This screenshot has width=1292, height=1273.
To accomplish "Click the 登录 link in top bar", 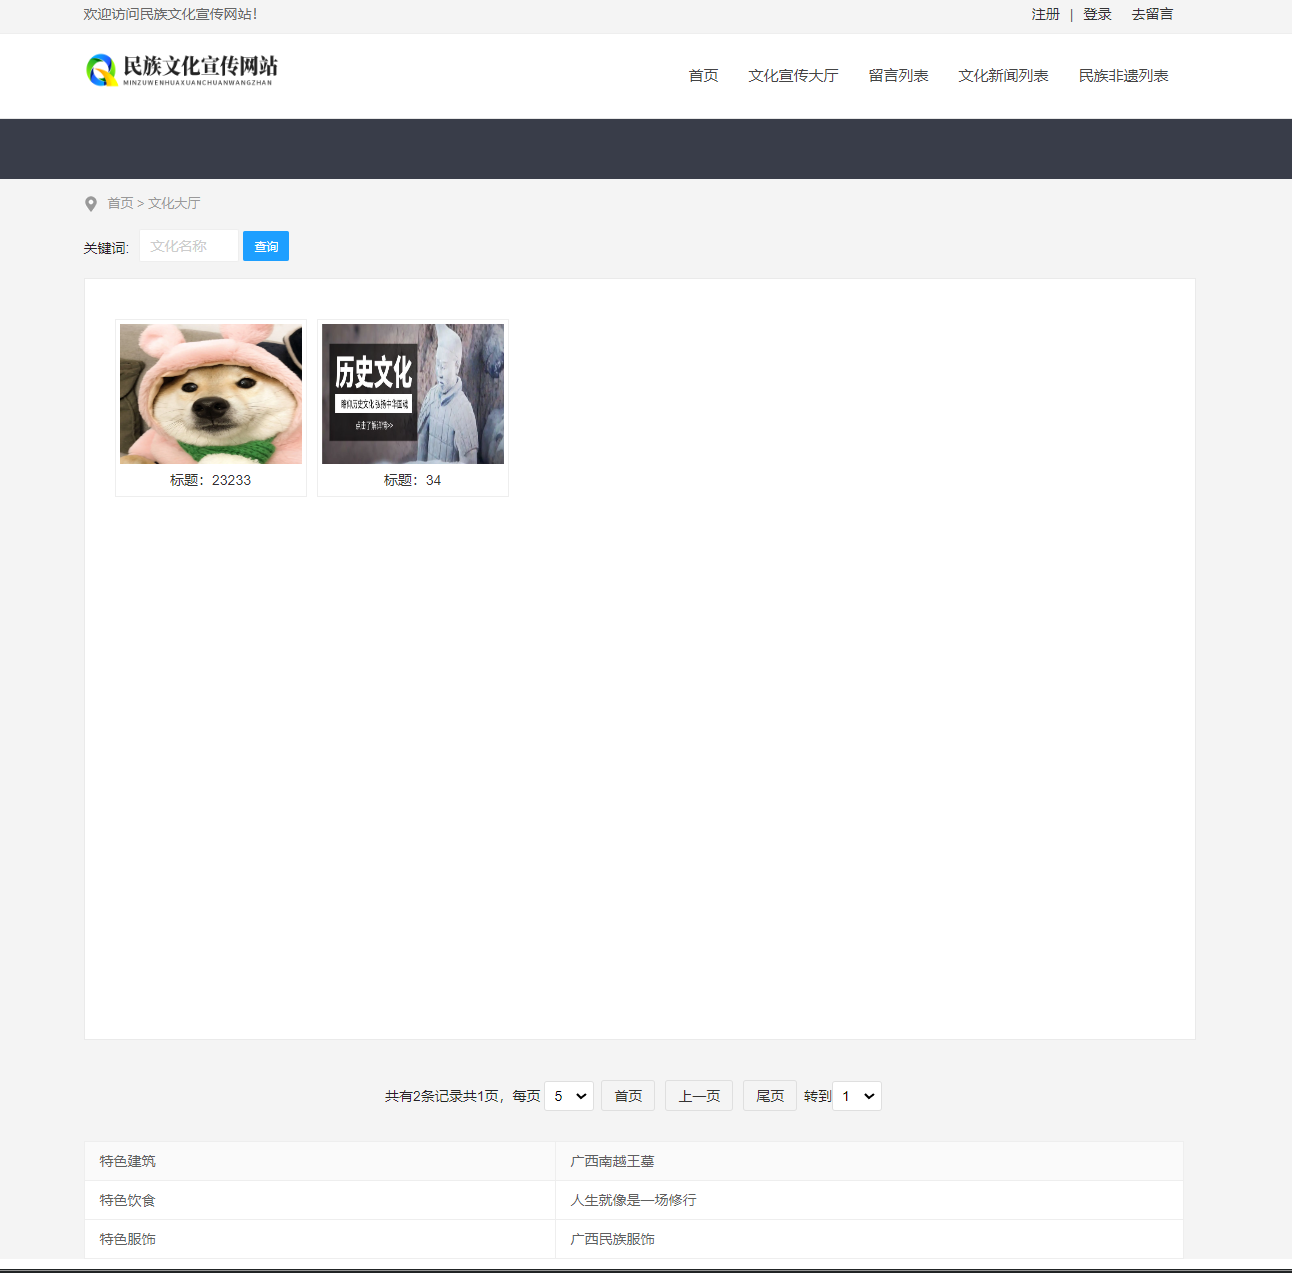I will 1097,15.
